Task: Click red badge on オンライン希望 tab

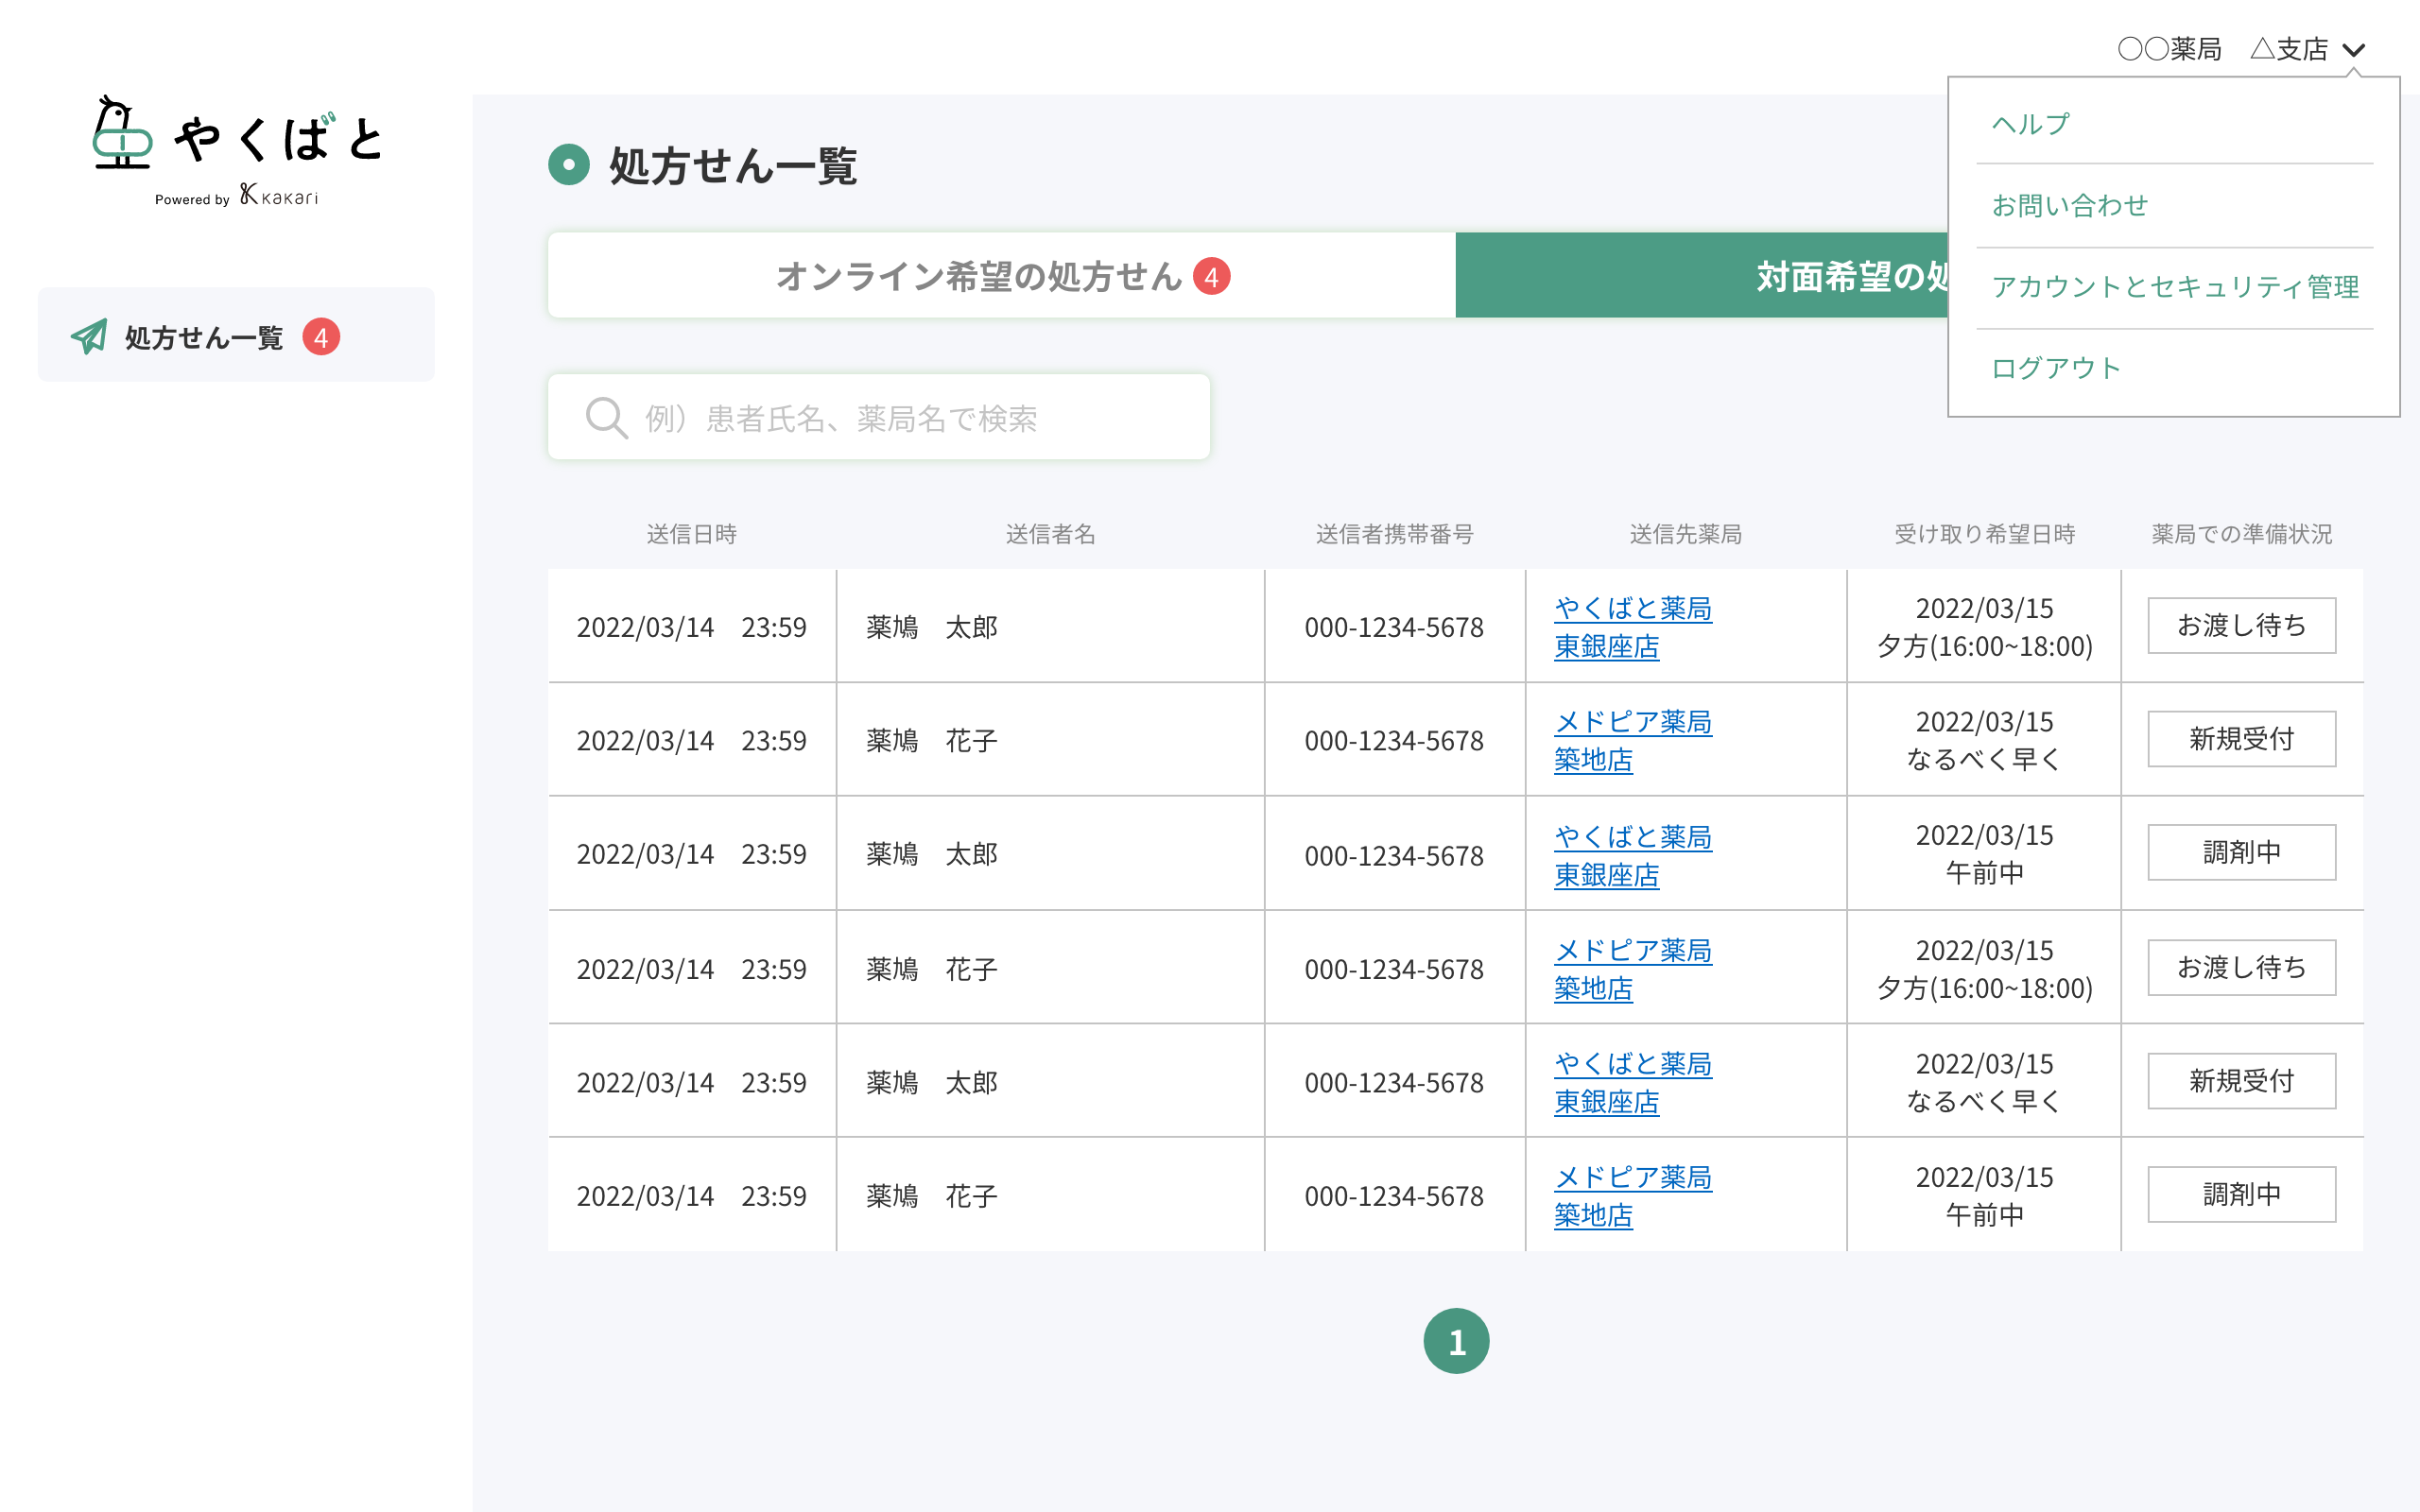Action: point(1211,277)
